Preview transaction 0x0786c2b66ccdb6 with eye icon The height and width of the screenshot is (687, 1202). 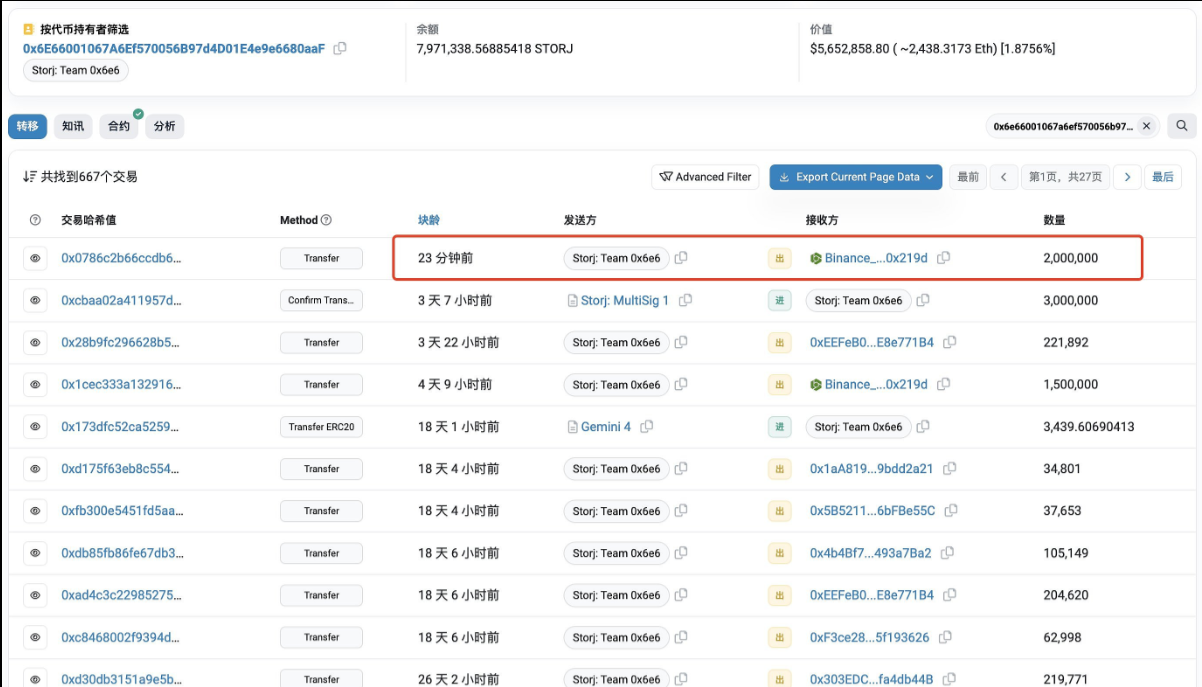[35, 258]
